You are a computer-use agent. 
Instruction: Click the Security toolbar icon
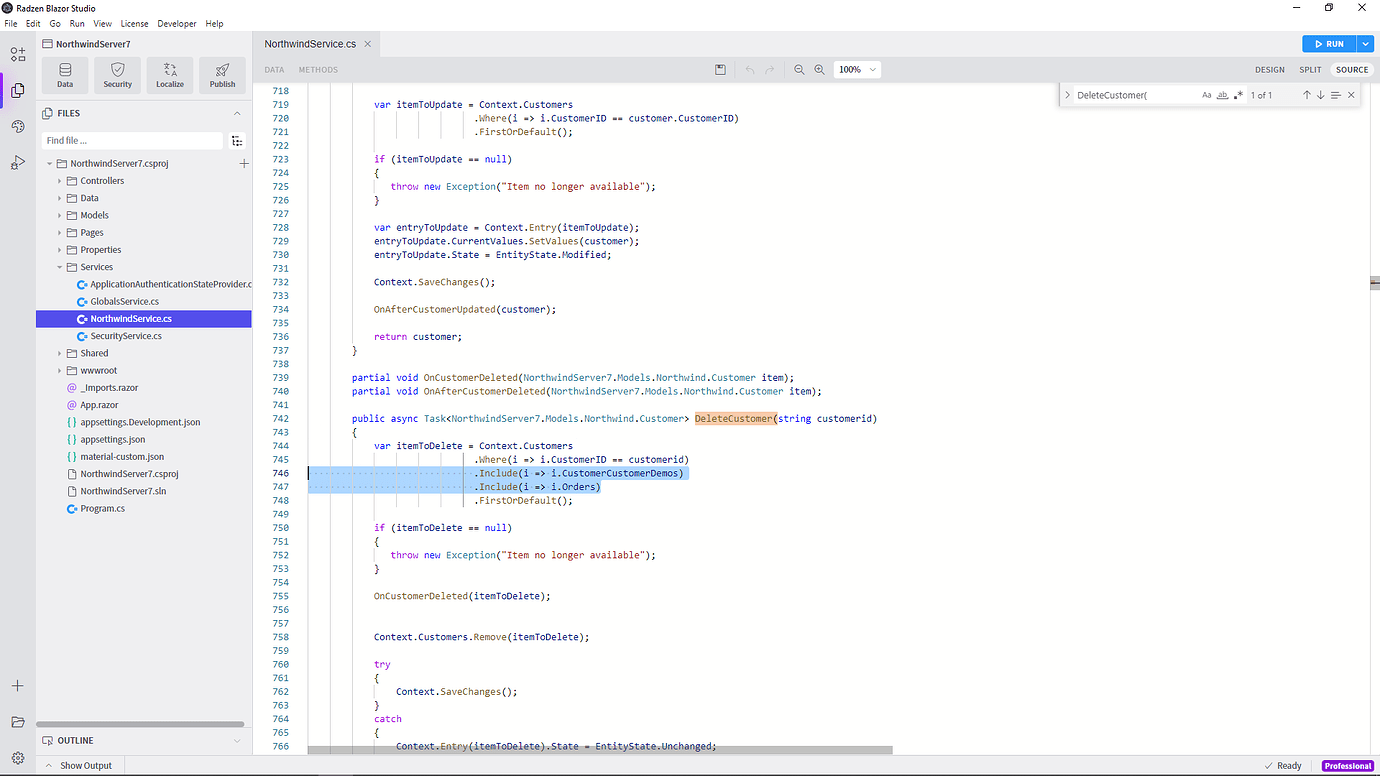pos(117,75)
